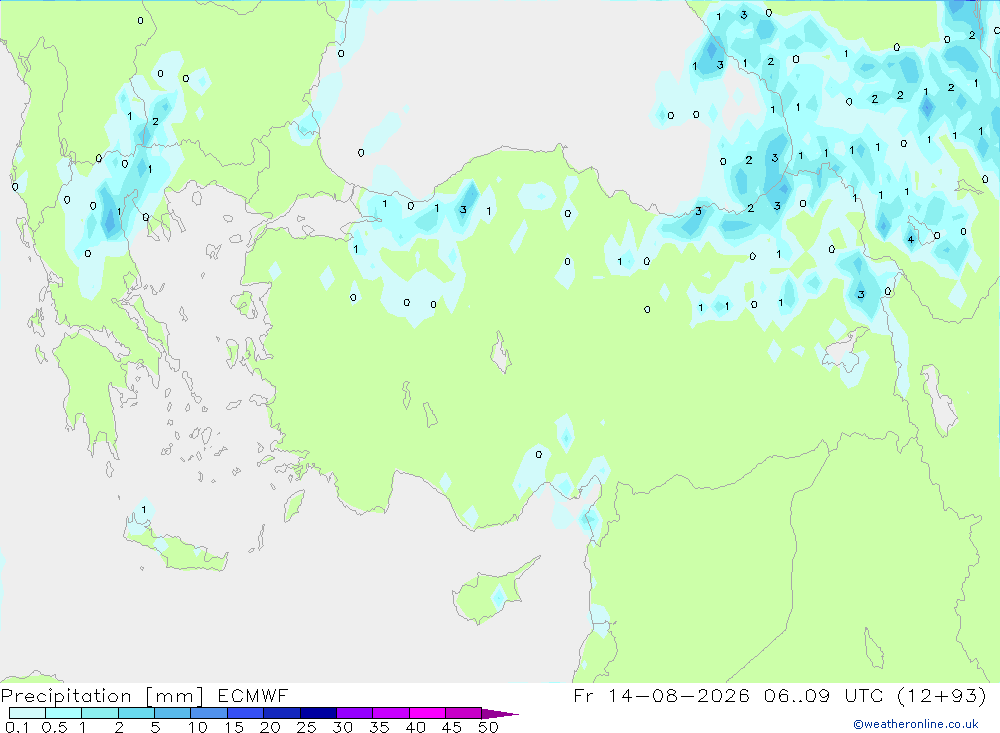Screen dimensions: 1000x733
Task: Click the 'Precipitation [mm]' title text
Action: (x=102, y=695)
